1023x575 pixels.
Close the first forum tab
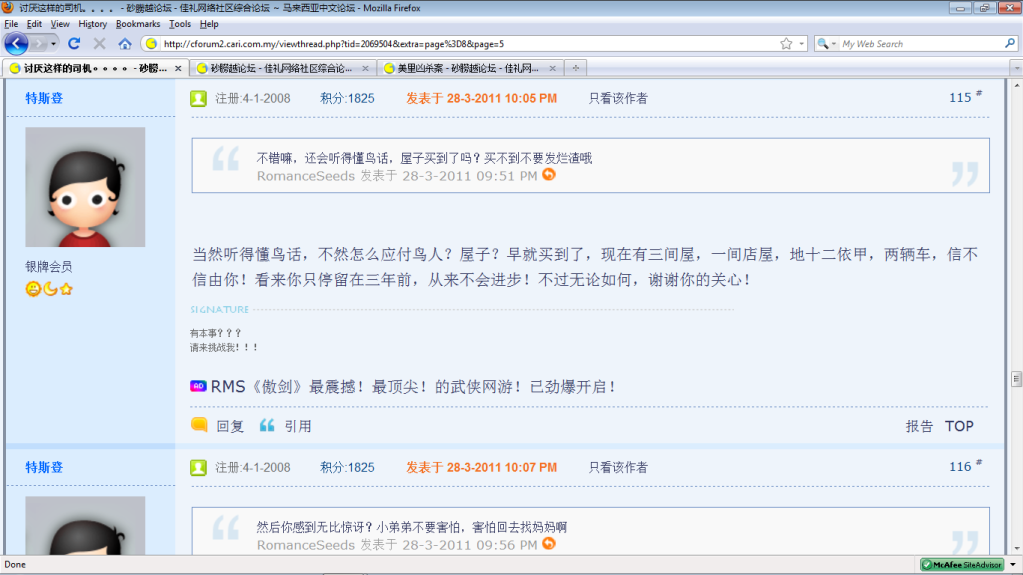[179, 69]
